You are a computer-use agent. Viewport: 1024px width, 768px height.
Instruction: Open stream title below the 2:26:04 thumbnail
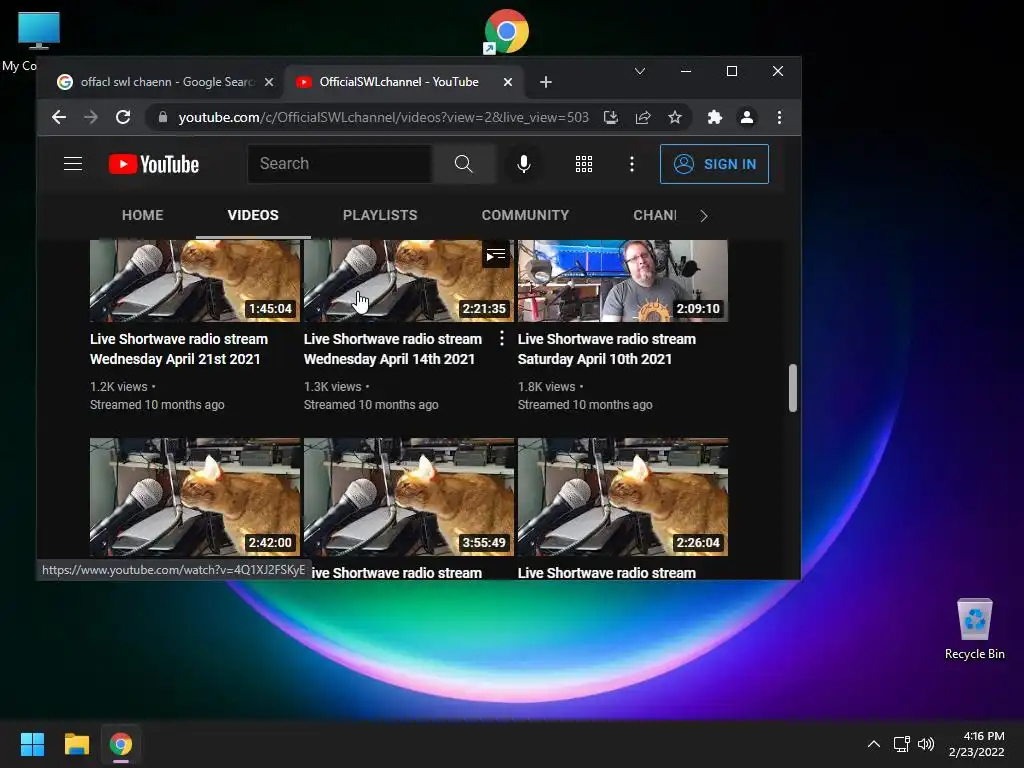607,573
